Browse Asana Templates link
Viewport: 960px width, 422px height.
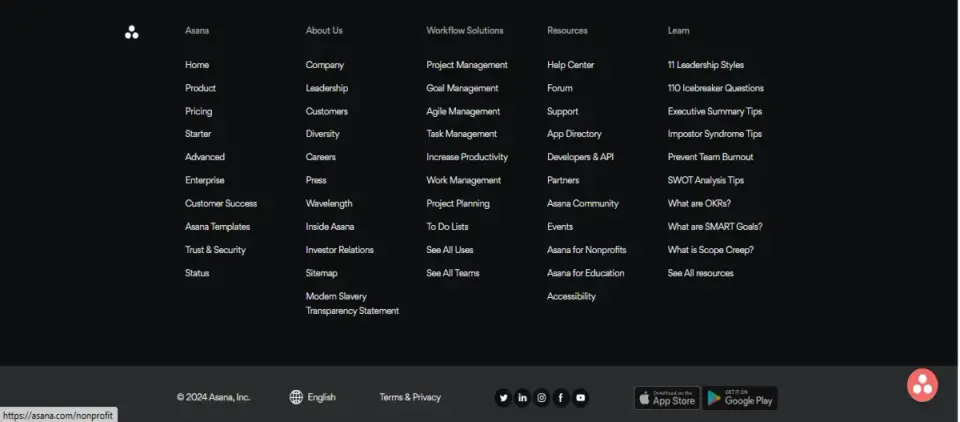217,227
